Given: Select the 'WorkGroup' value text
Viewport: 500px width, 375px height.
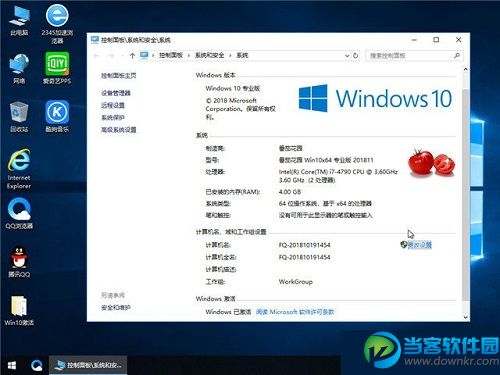Looking at the screenshot, I should pyautogui.click(x=296, y=282).
